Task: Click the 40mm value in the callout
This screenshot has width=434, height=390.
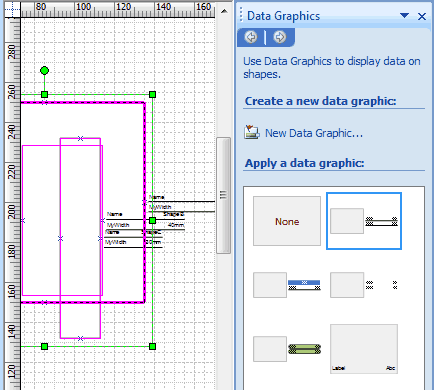Action: coord(176,225)
